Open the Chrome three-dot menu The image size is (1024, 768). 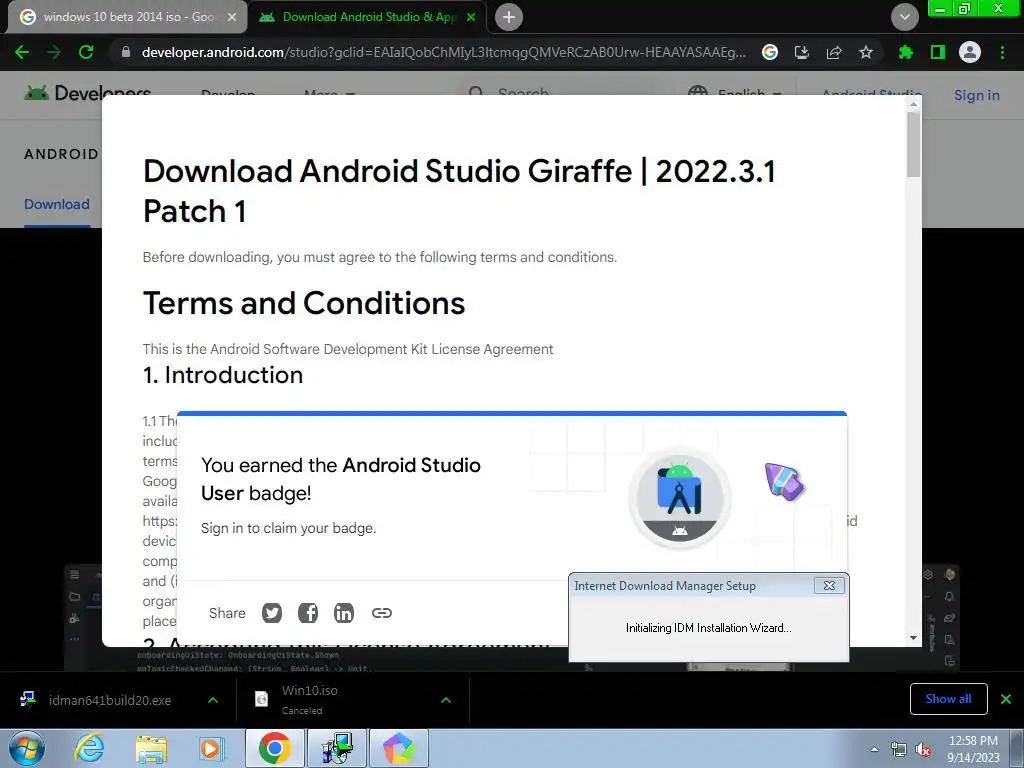1002,52
